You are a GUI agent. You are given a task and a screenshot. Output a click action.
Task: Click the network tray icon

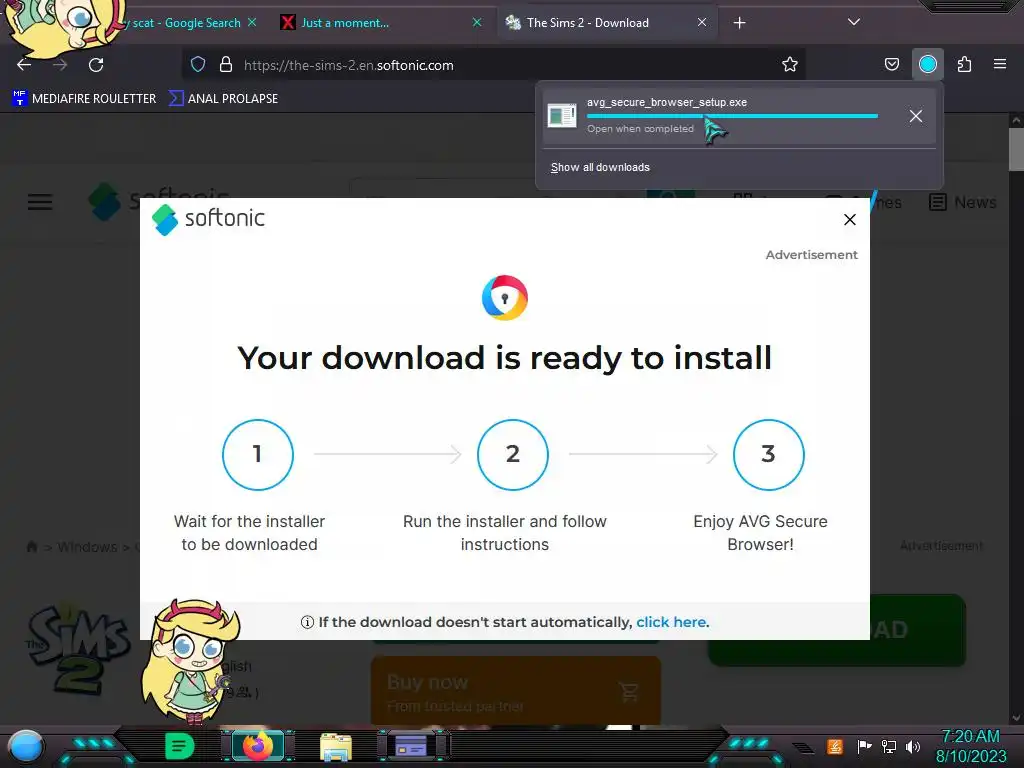888,746
